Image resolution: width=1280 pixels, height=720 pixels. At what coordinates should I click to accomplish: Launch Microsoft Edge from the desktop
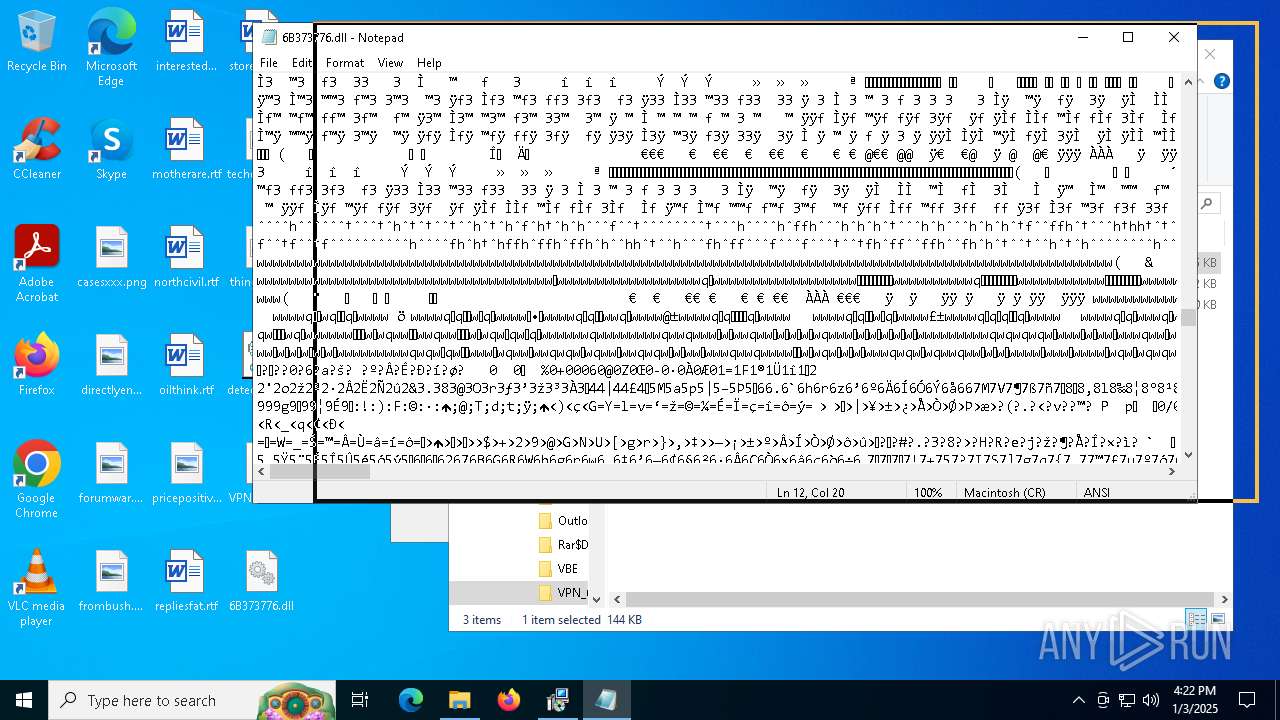coord(111,48)
